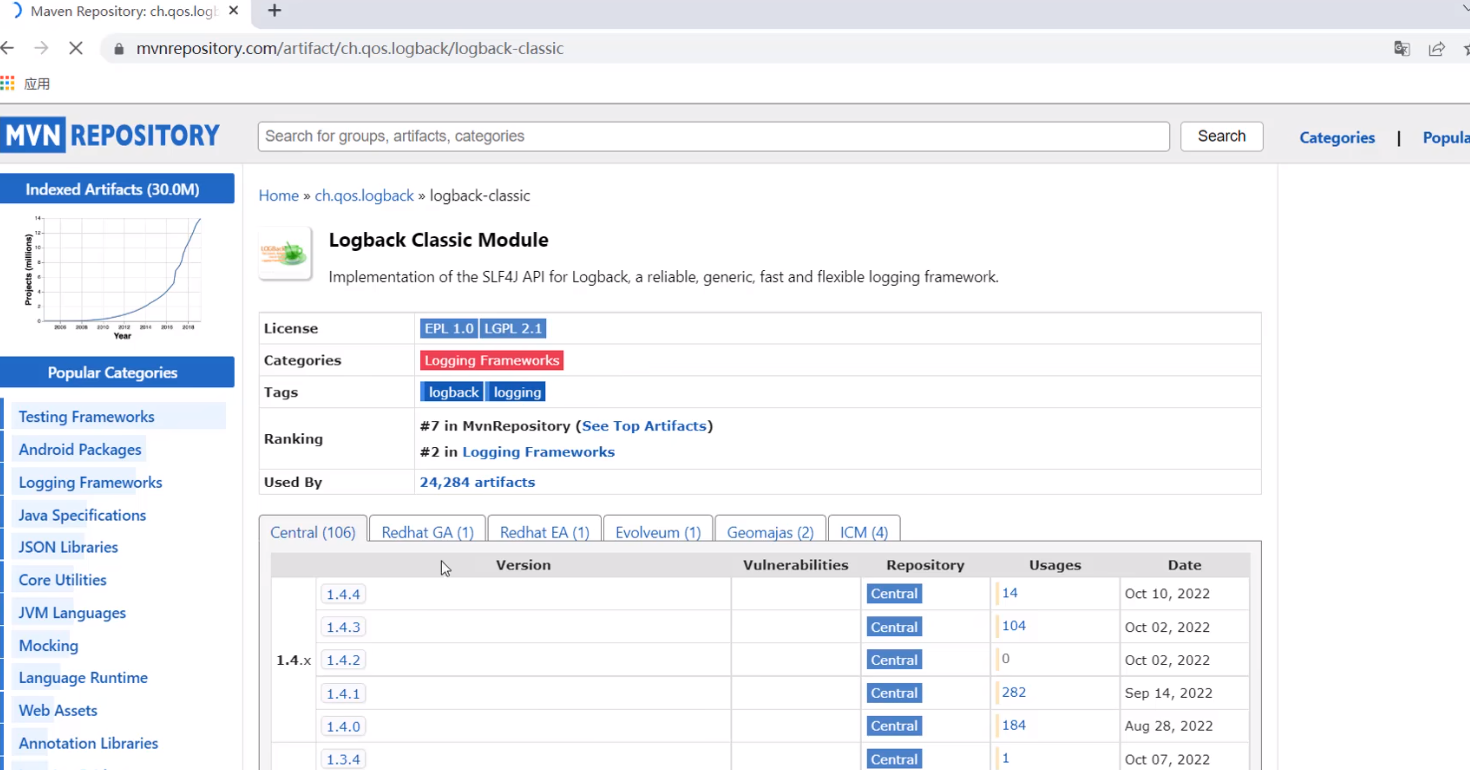Screen dimensions: 1470x770
Task: Open Annotation Libraries category
Action: point(88,744)
